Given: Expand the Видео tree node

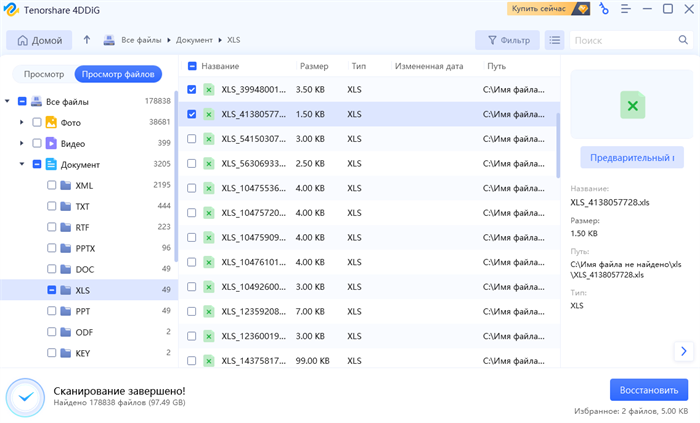Looking at the screenshot, I should tap(21, 143).
